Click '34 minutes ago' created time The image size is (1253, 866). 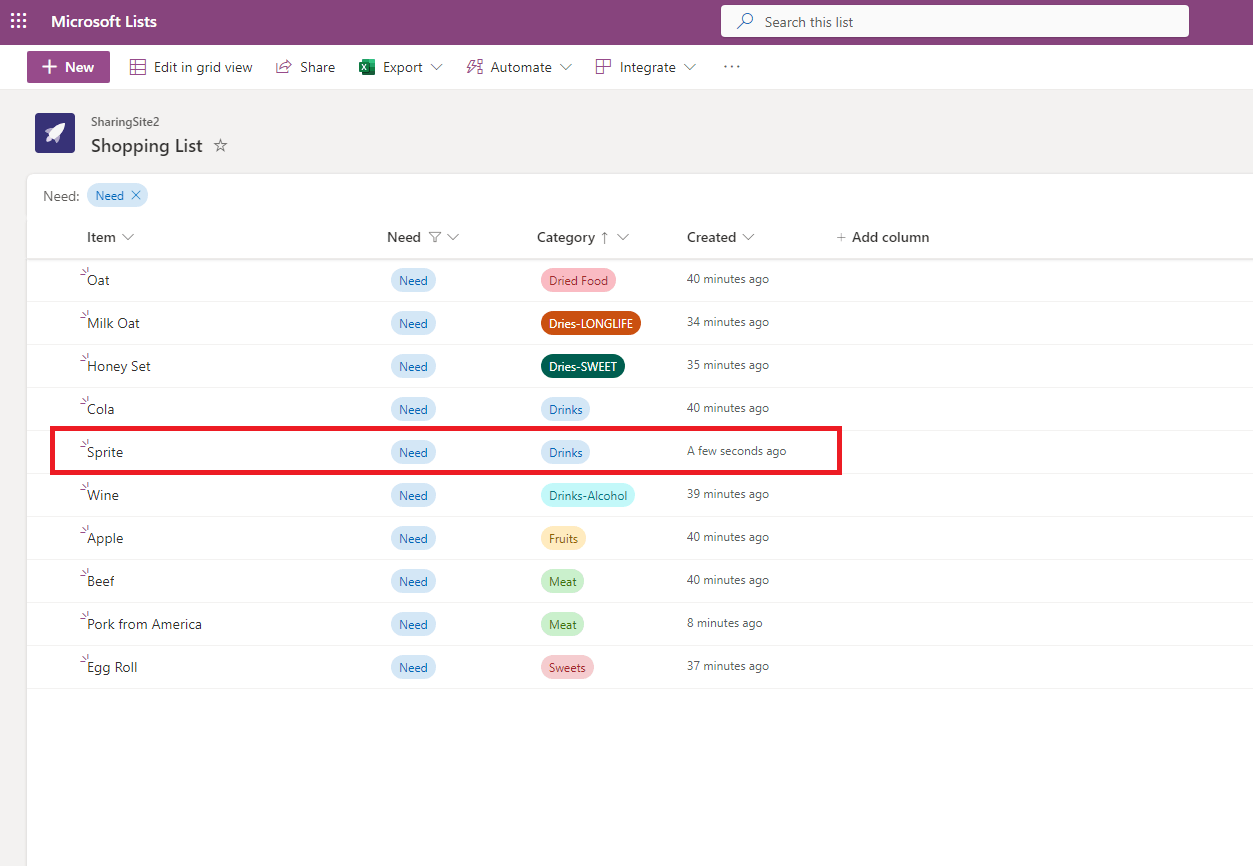tap(728, 322)
